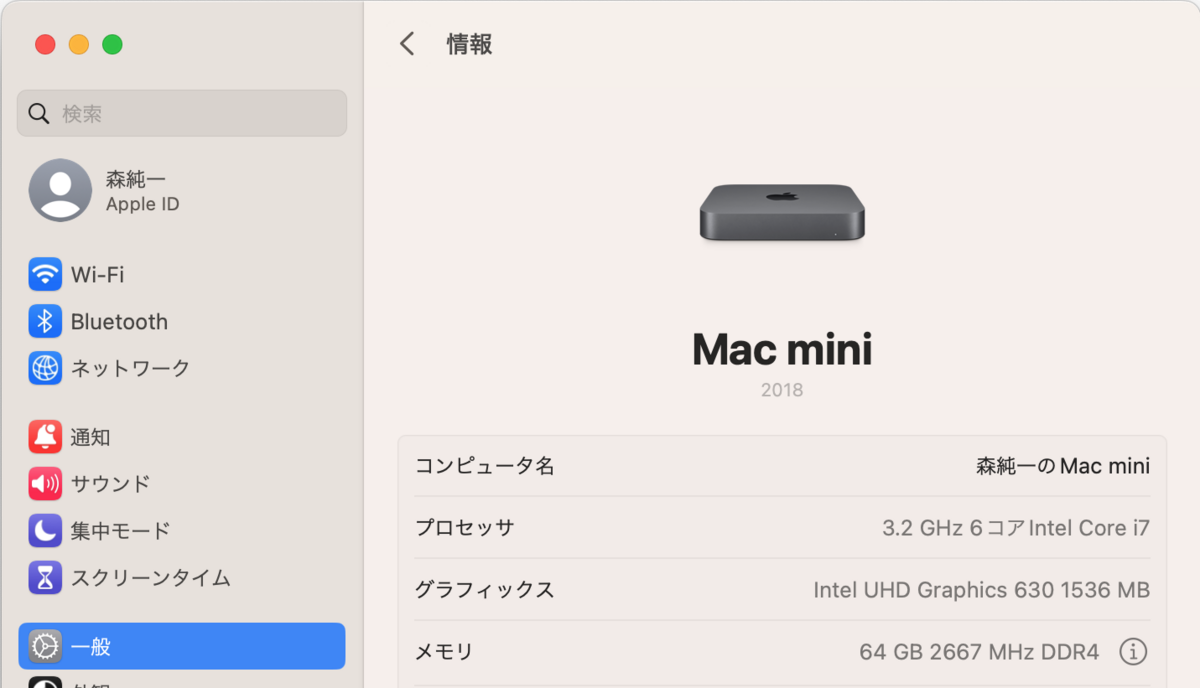
Task: Click the magnifier icon in search field
Action: (x=39, y=114)
